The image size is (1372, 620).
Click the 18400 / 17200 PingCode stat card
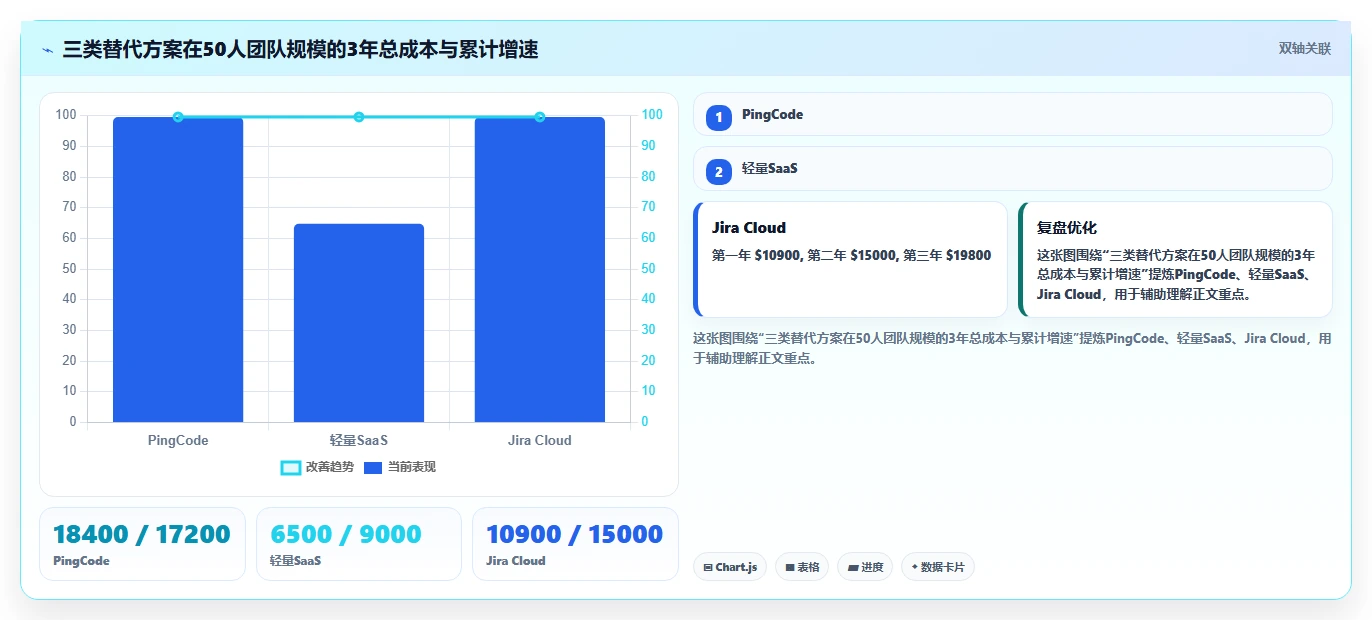tap(142, 544)
